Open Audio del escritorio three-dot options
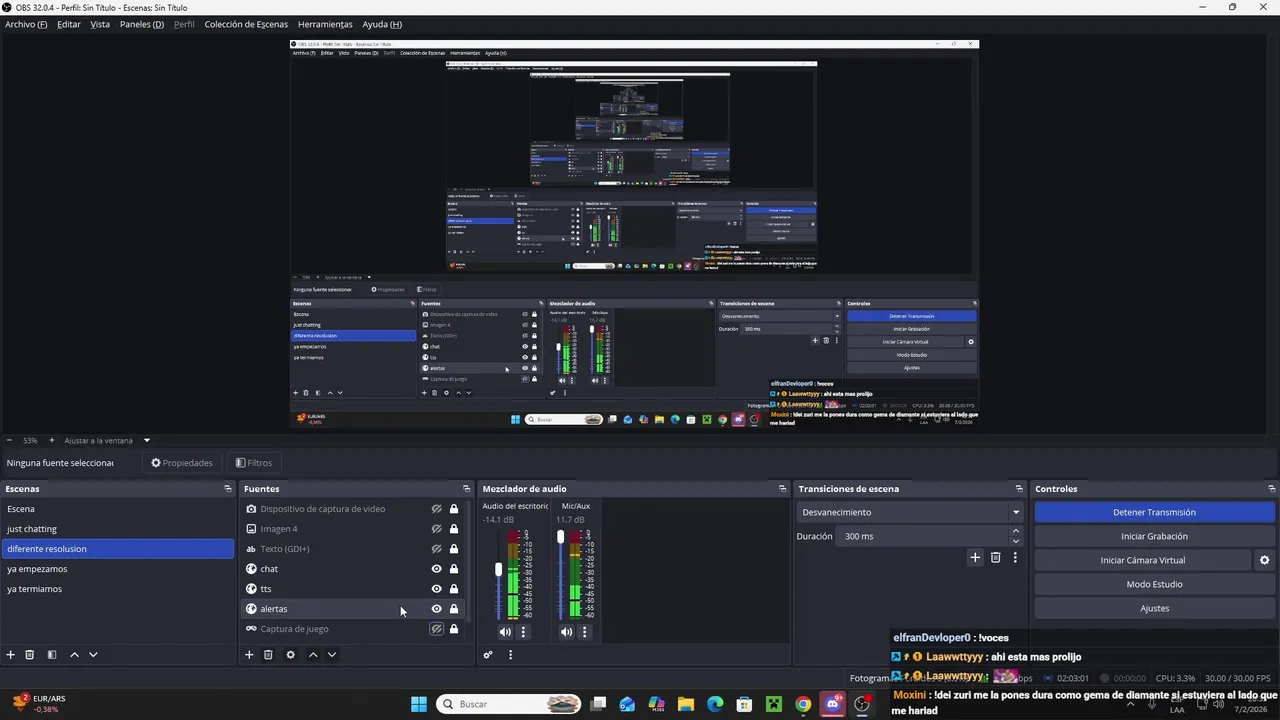 point(523,632)
